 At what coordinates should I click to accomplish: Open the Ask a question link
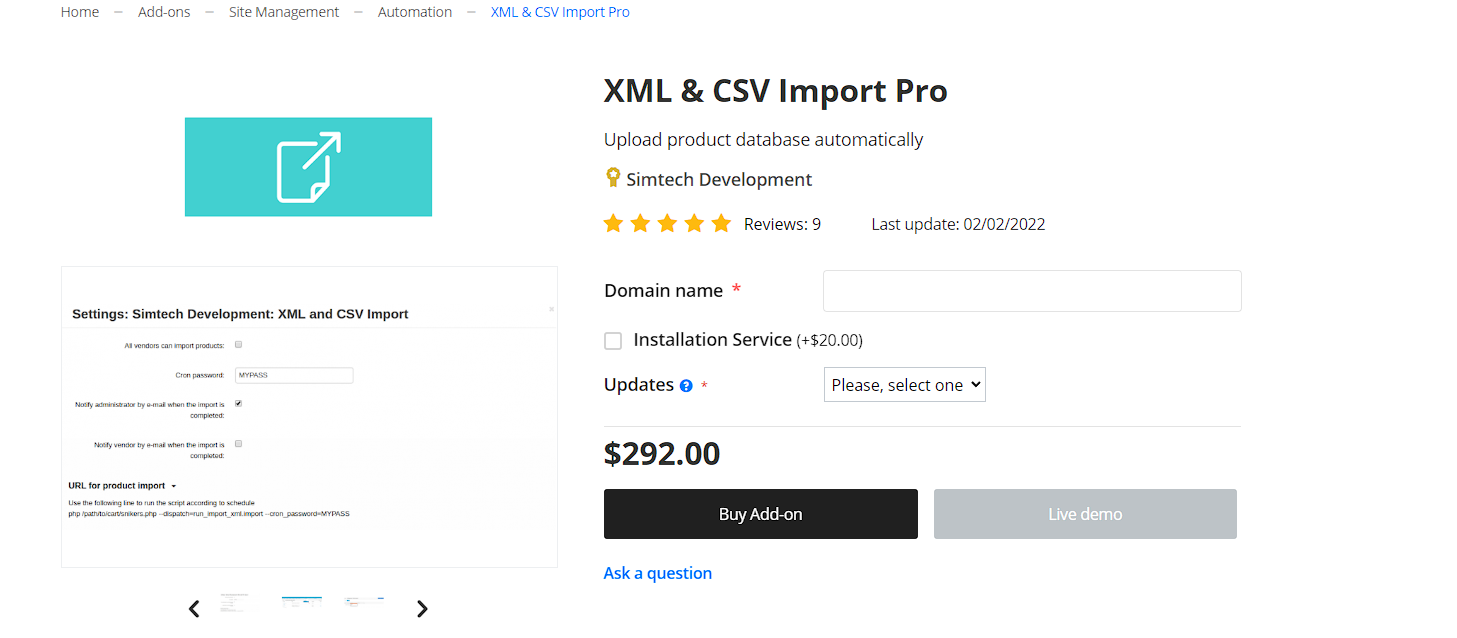(x=658, y=573)
